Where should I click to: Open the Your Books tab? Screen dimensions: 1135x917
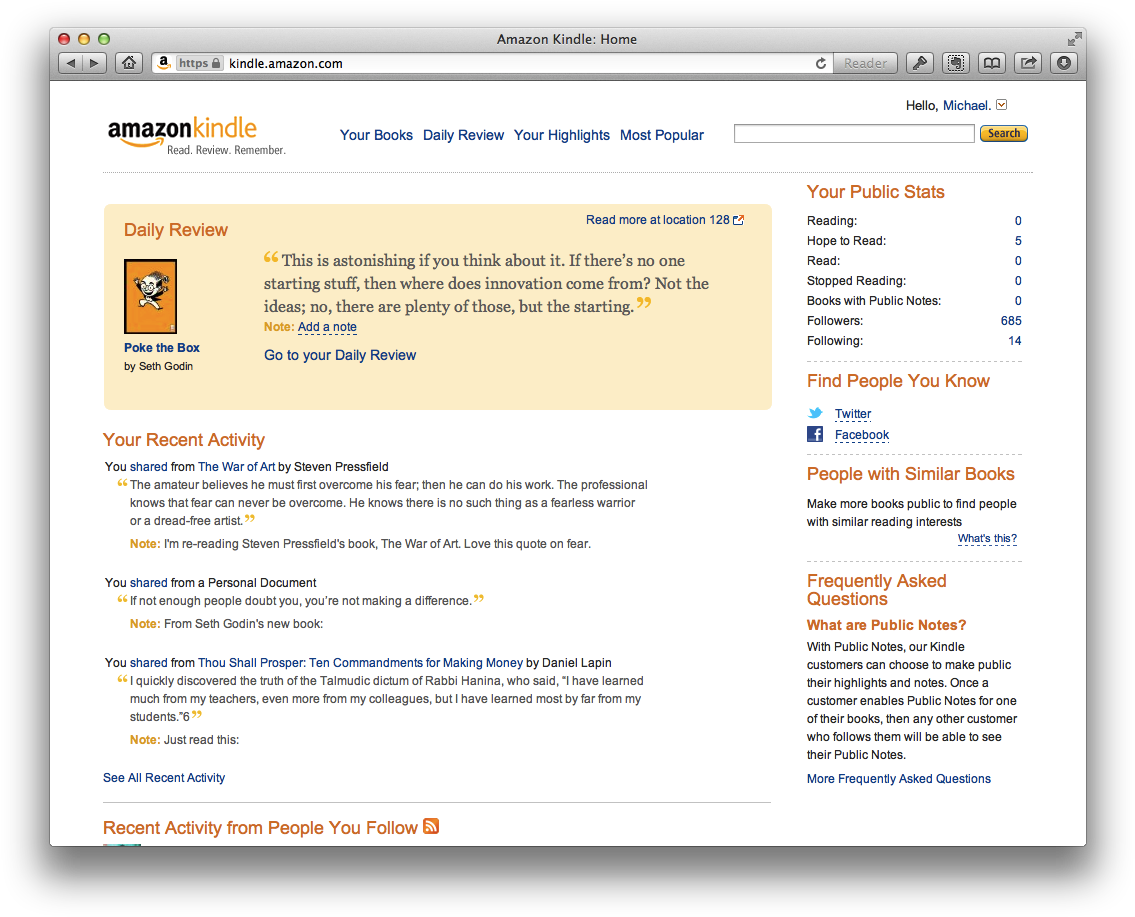click(x=376, y=135)
